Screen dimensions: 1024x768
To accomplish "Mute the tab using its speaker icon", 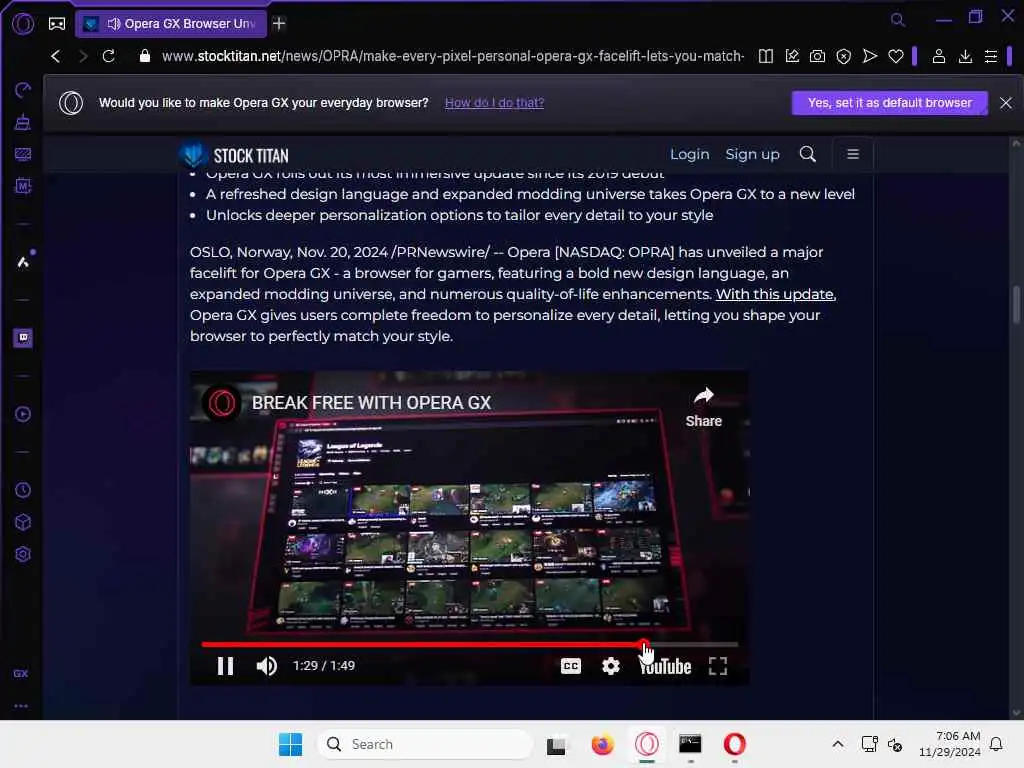I will coord(114,24).
